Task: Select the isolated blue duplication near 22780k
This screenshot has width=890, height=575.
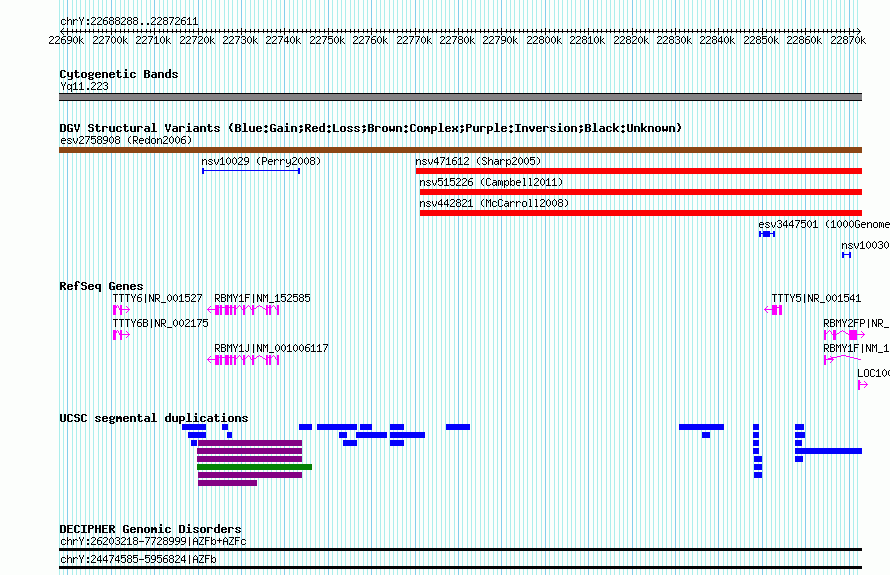Action: click(x=457, y=427)
